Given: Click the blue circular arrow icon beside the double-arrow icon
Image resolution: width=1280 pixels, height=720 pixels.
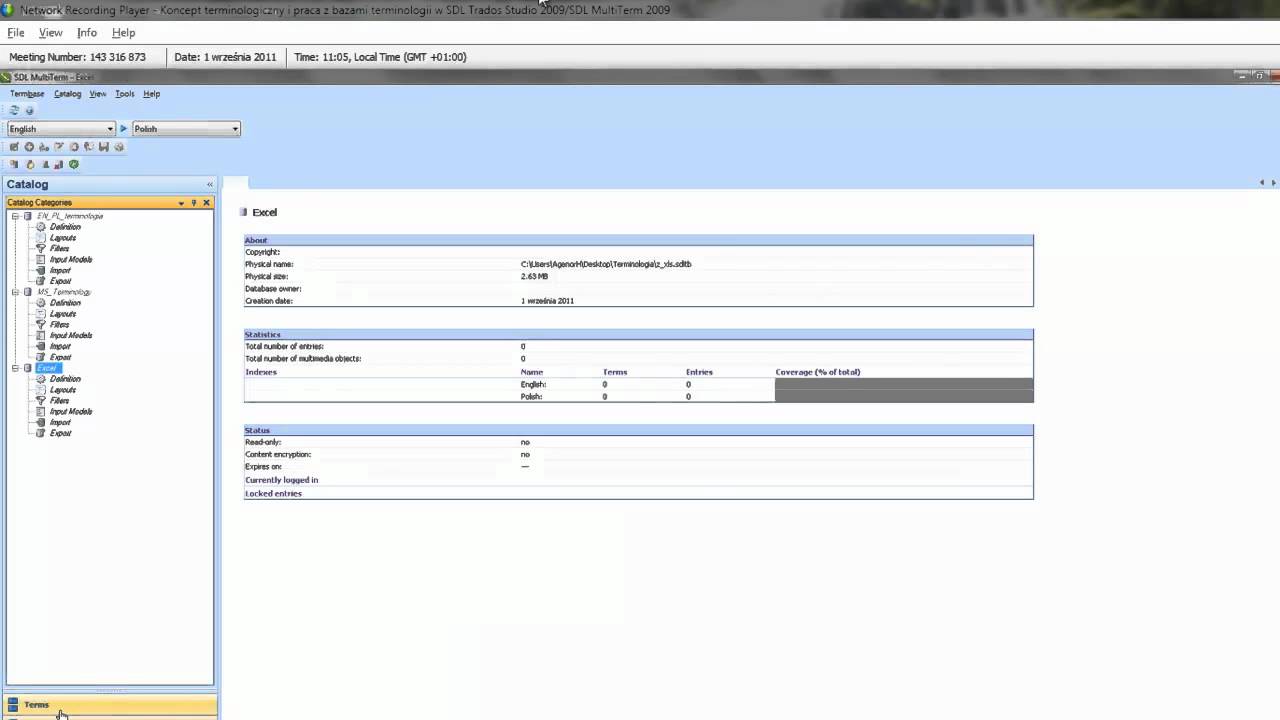Looking at the screenshot, I should [x=29, y=110].
